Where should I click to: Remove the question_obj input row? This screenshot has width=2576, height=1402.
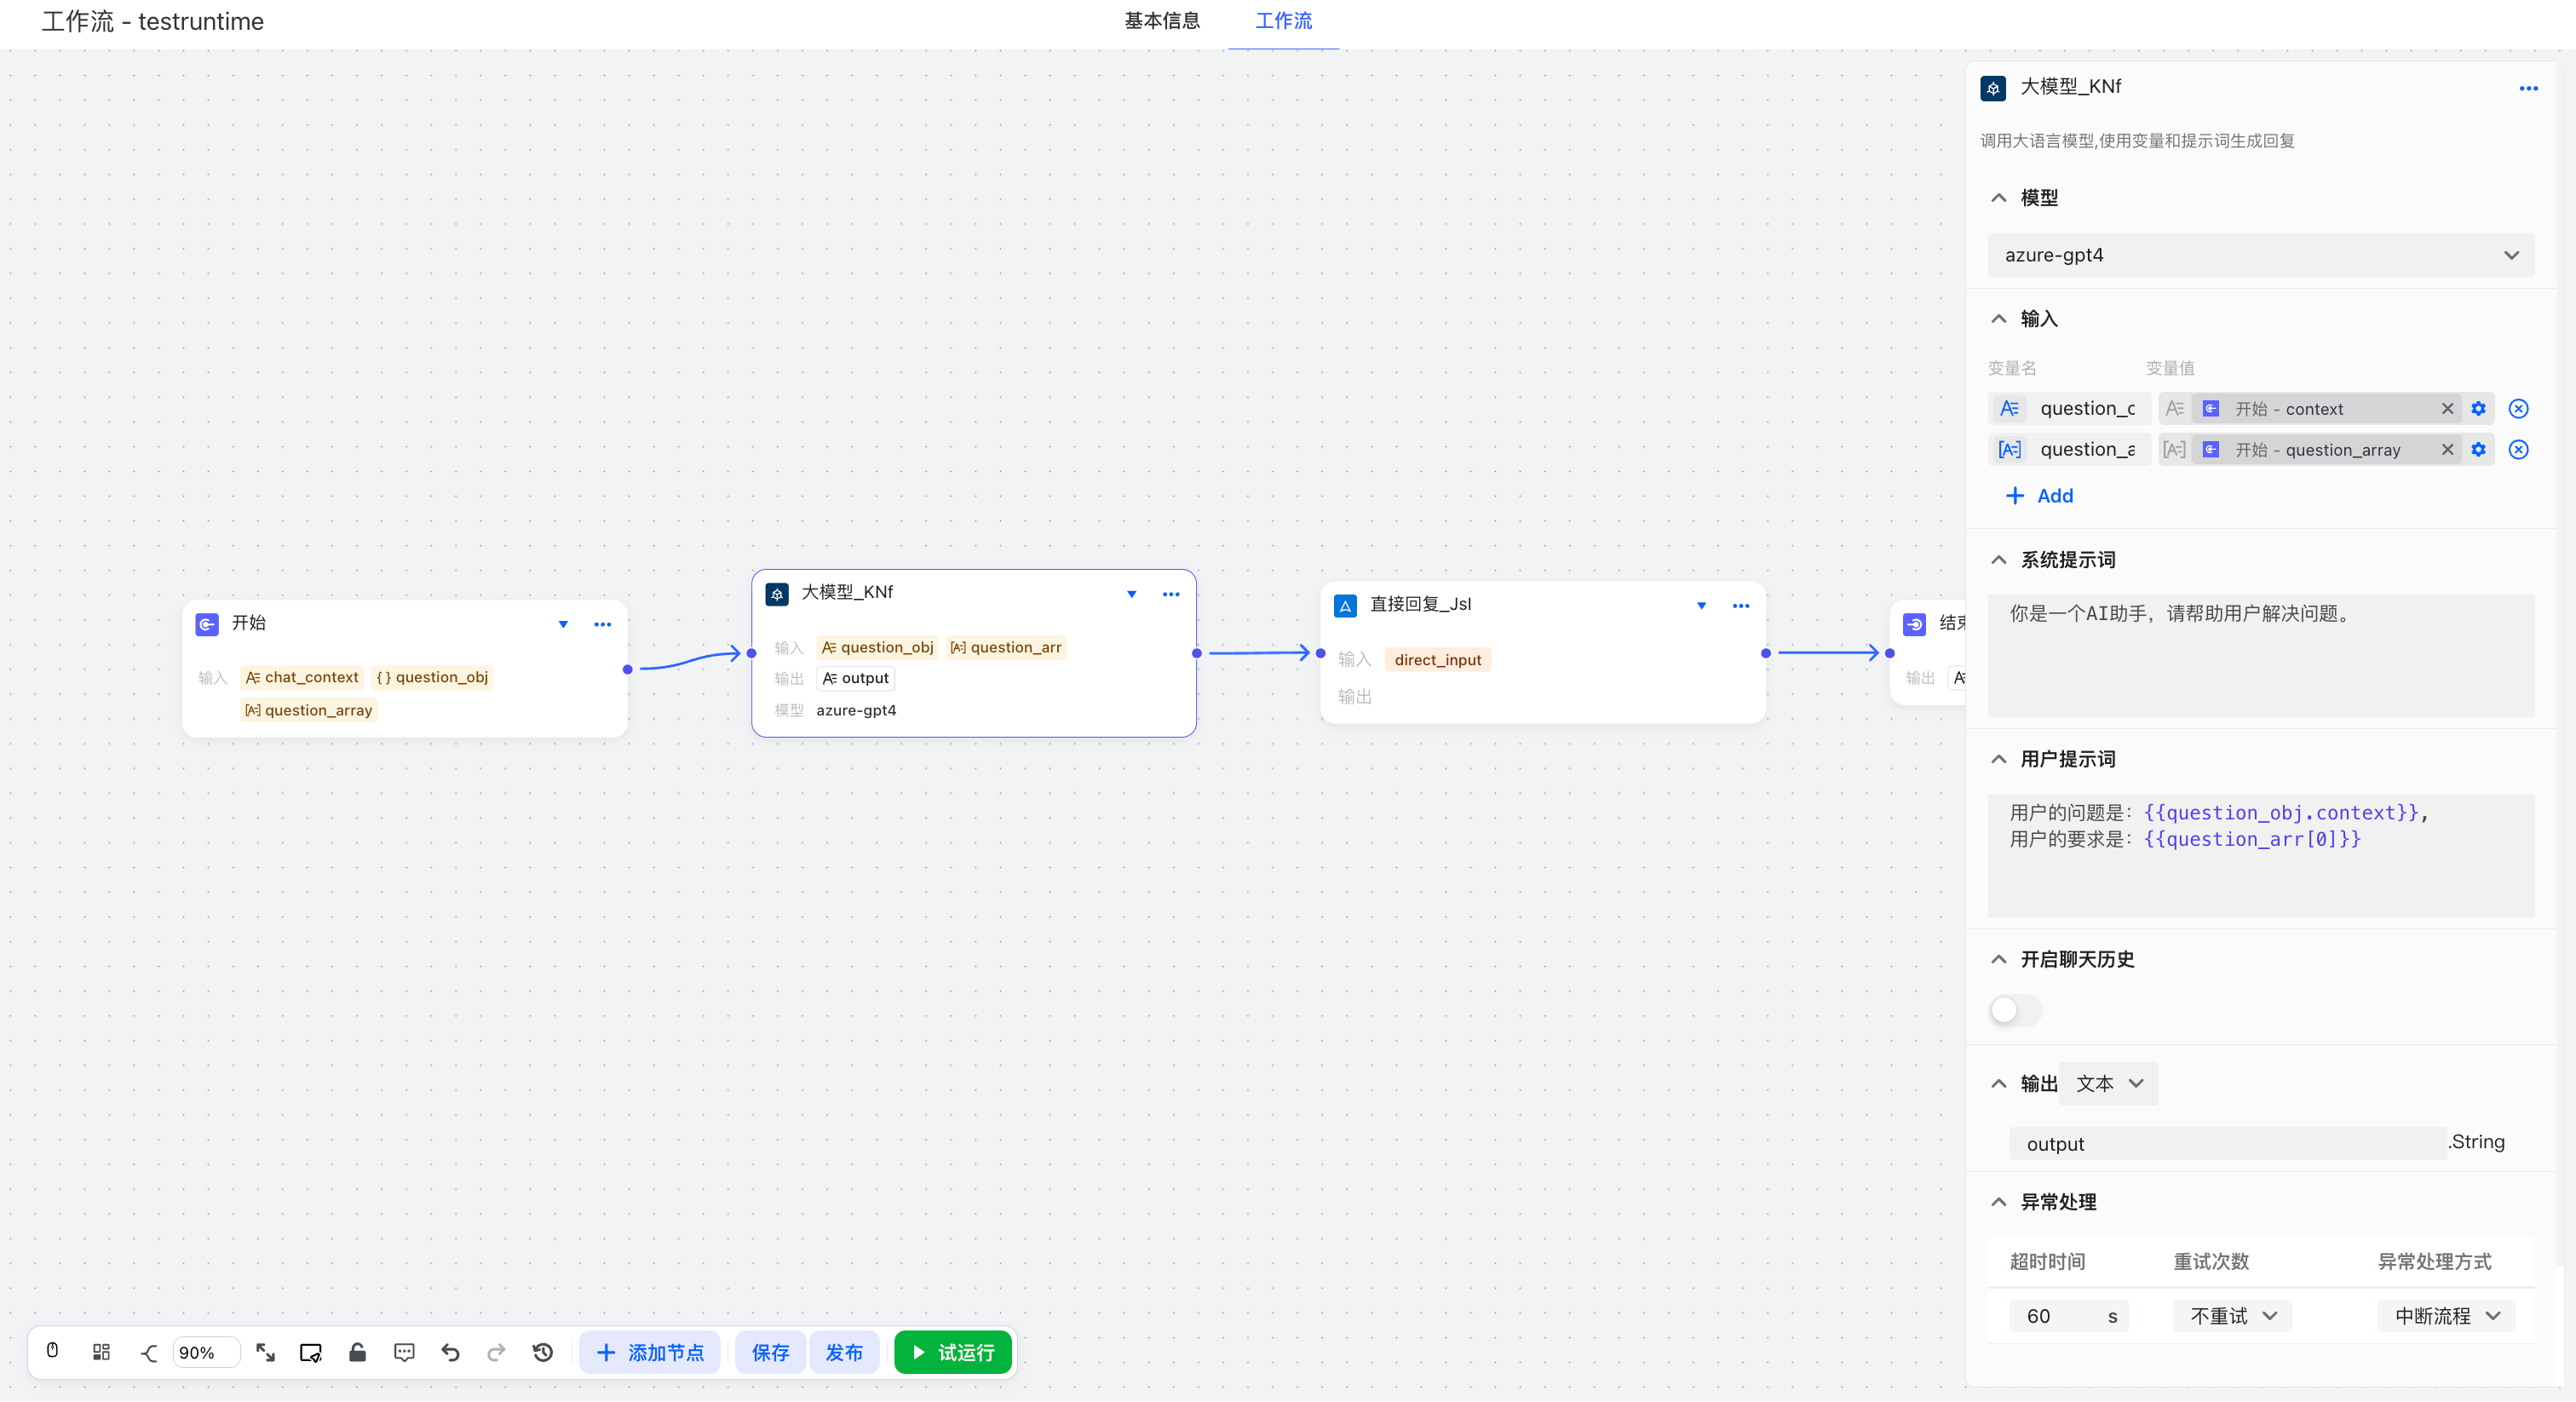(2518, 409)
